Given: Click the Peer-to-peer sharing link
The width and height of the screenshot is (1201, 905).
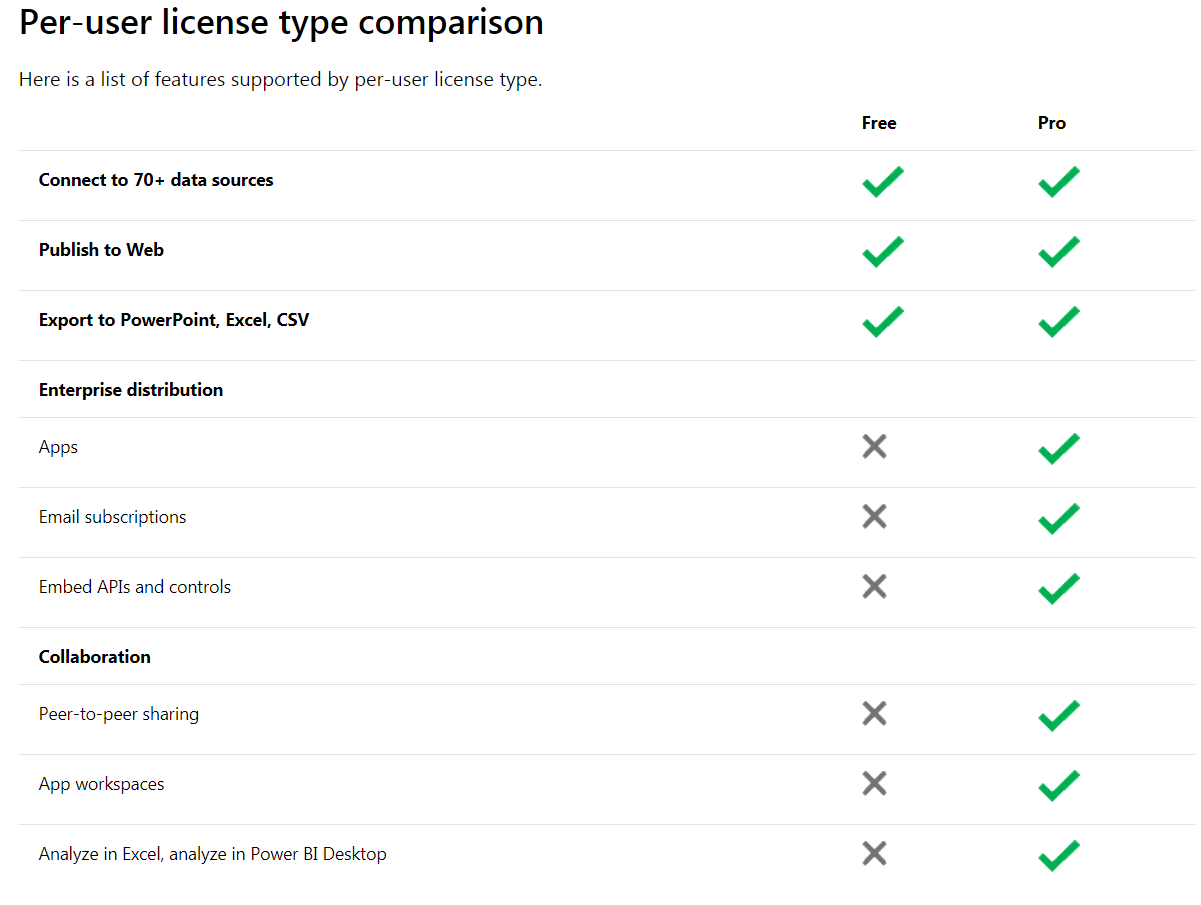Looking at the screenshot, I should 118,713.
